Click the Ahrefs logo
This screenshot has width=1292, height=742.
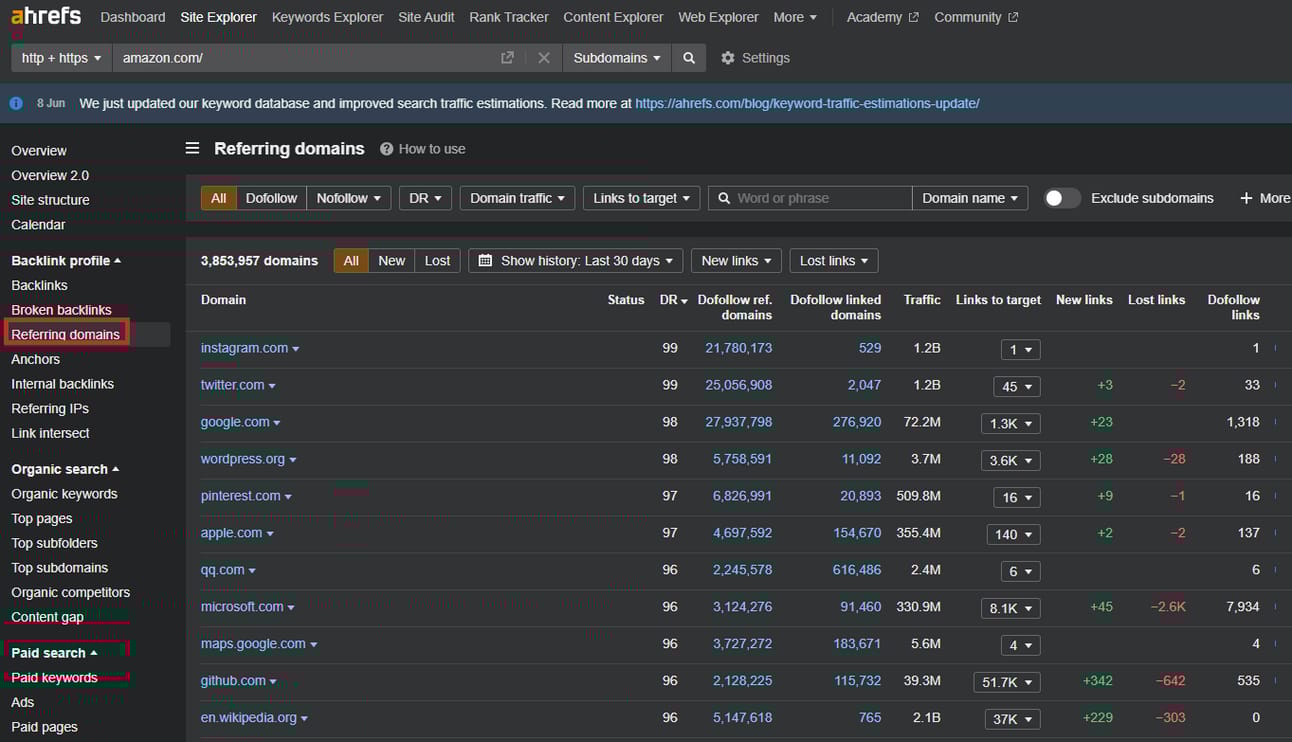click(x=47, y=17)
